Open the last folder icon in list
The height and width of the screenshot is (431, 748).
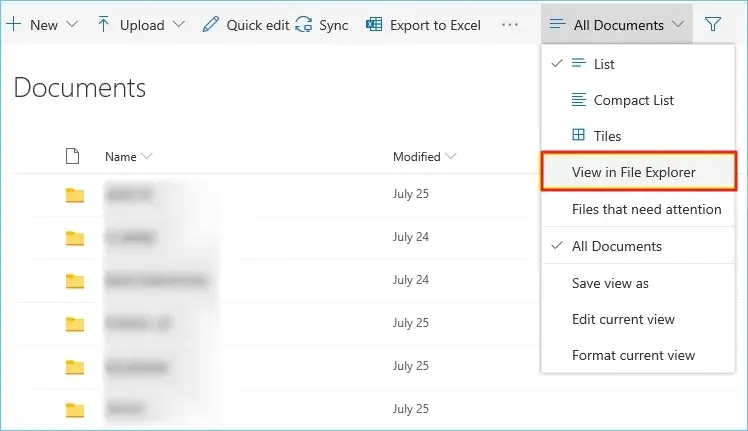[75, 410]
